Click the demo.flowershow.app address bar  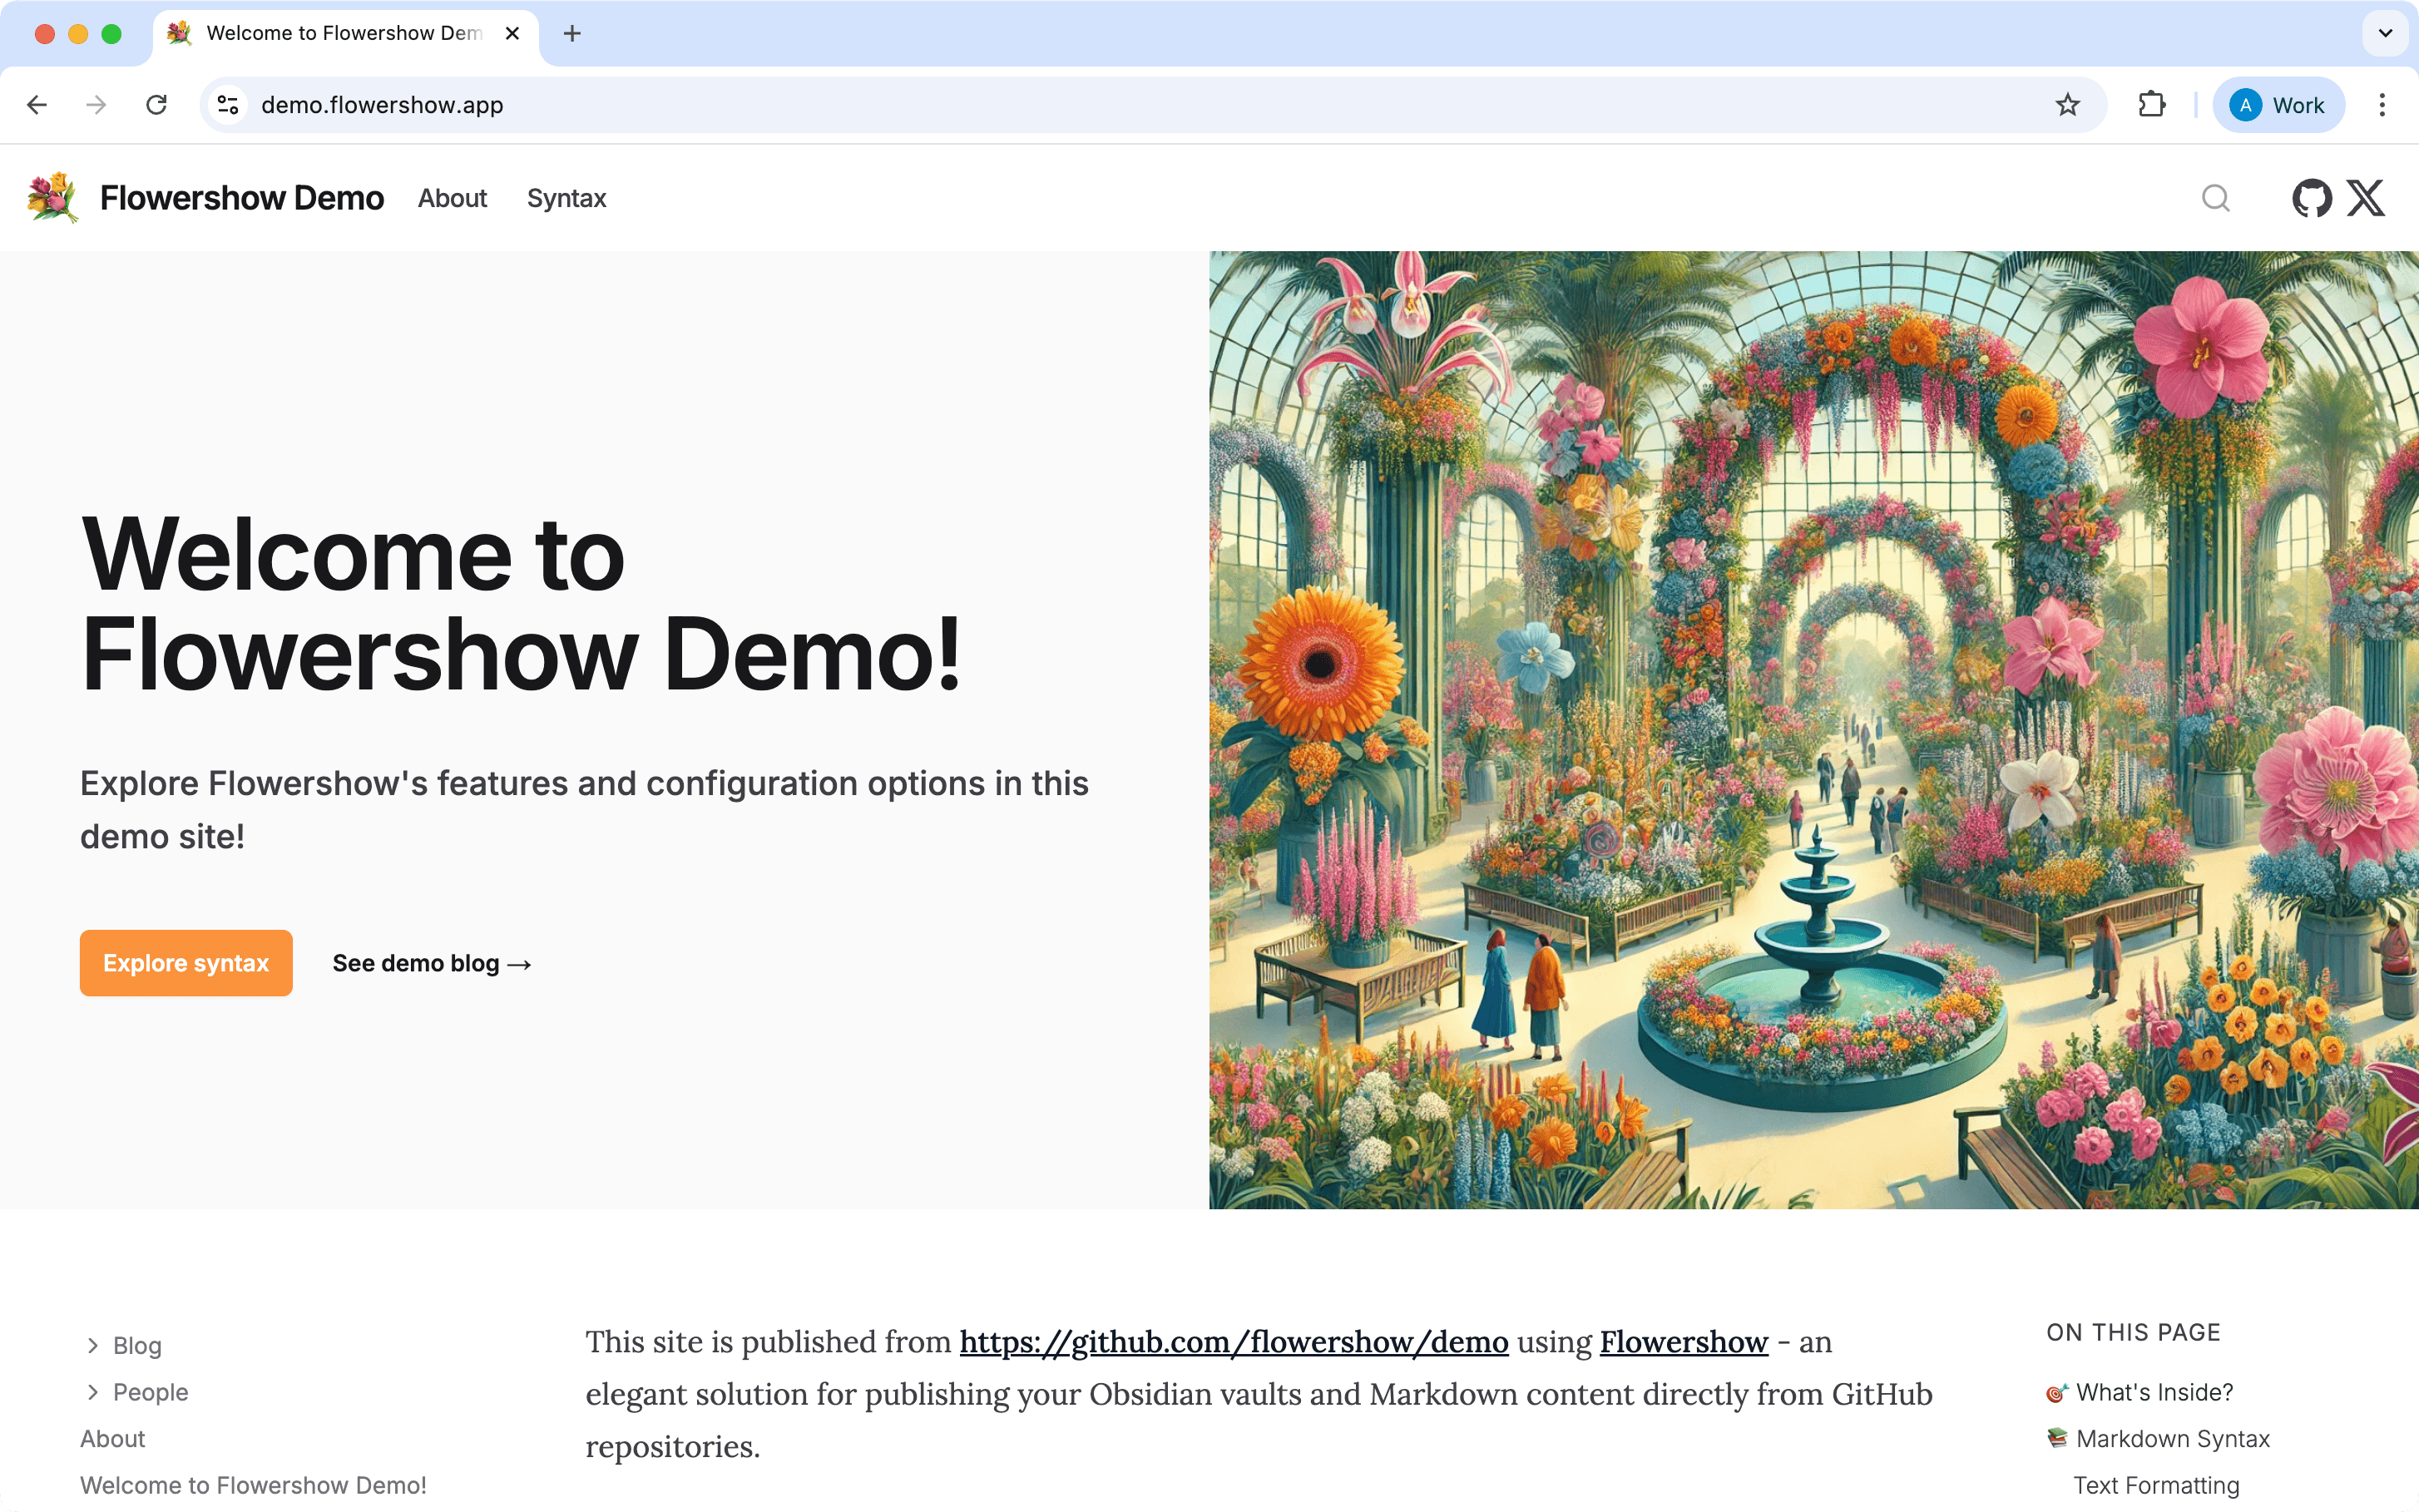pos(1100,105)
